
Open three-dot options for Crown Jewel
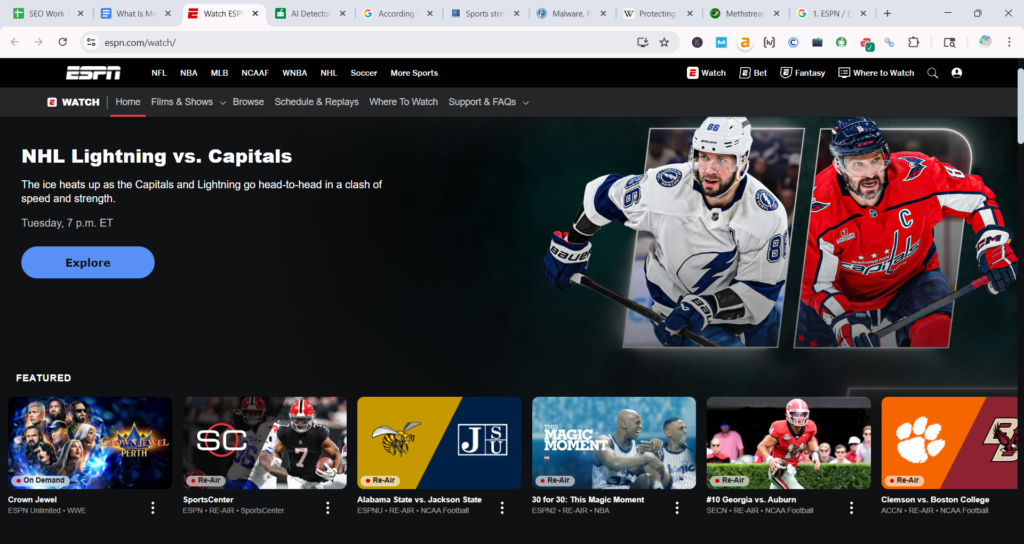pos(153,507)
